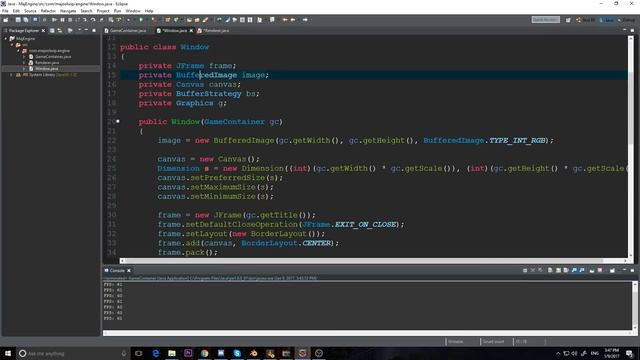Toggle Link with Editor in Package Explorer

(x=60, y=31)
